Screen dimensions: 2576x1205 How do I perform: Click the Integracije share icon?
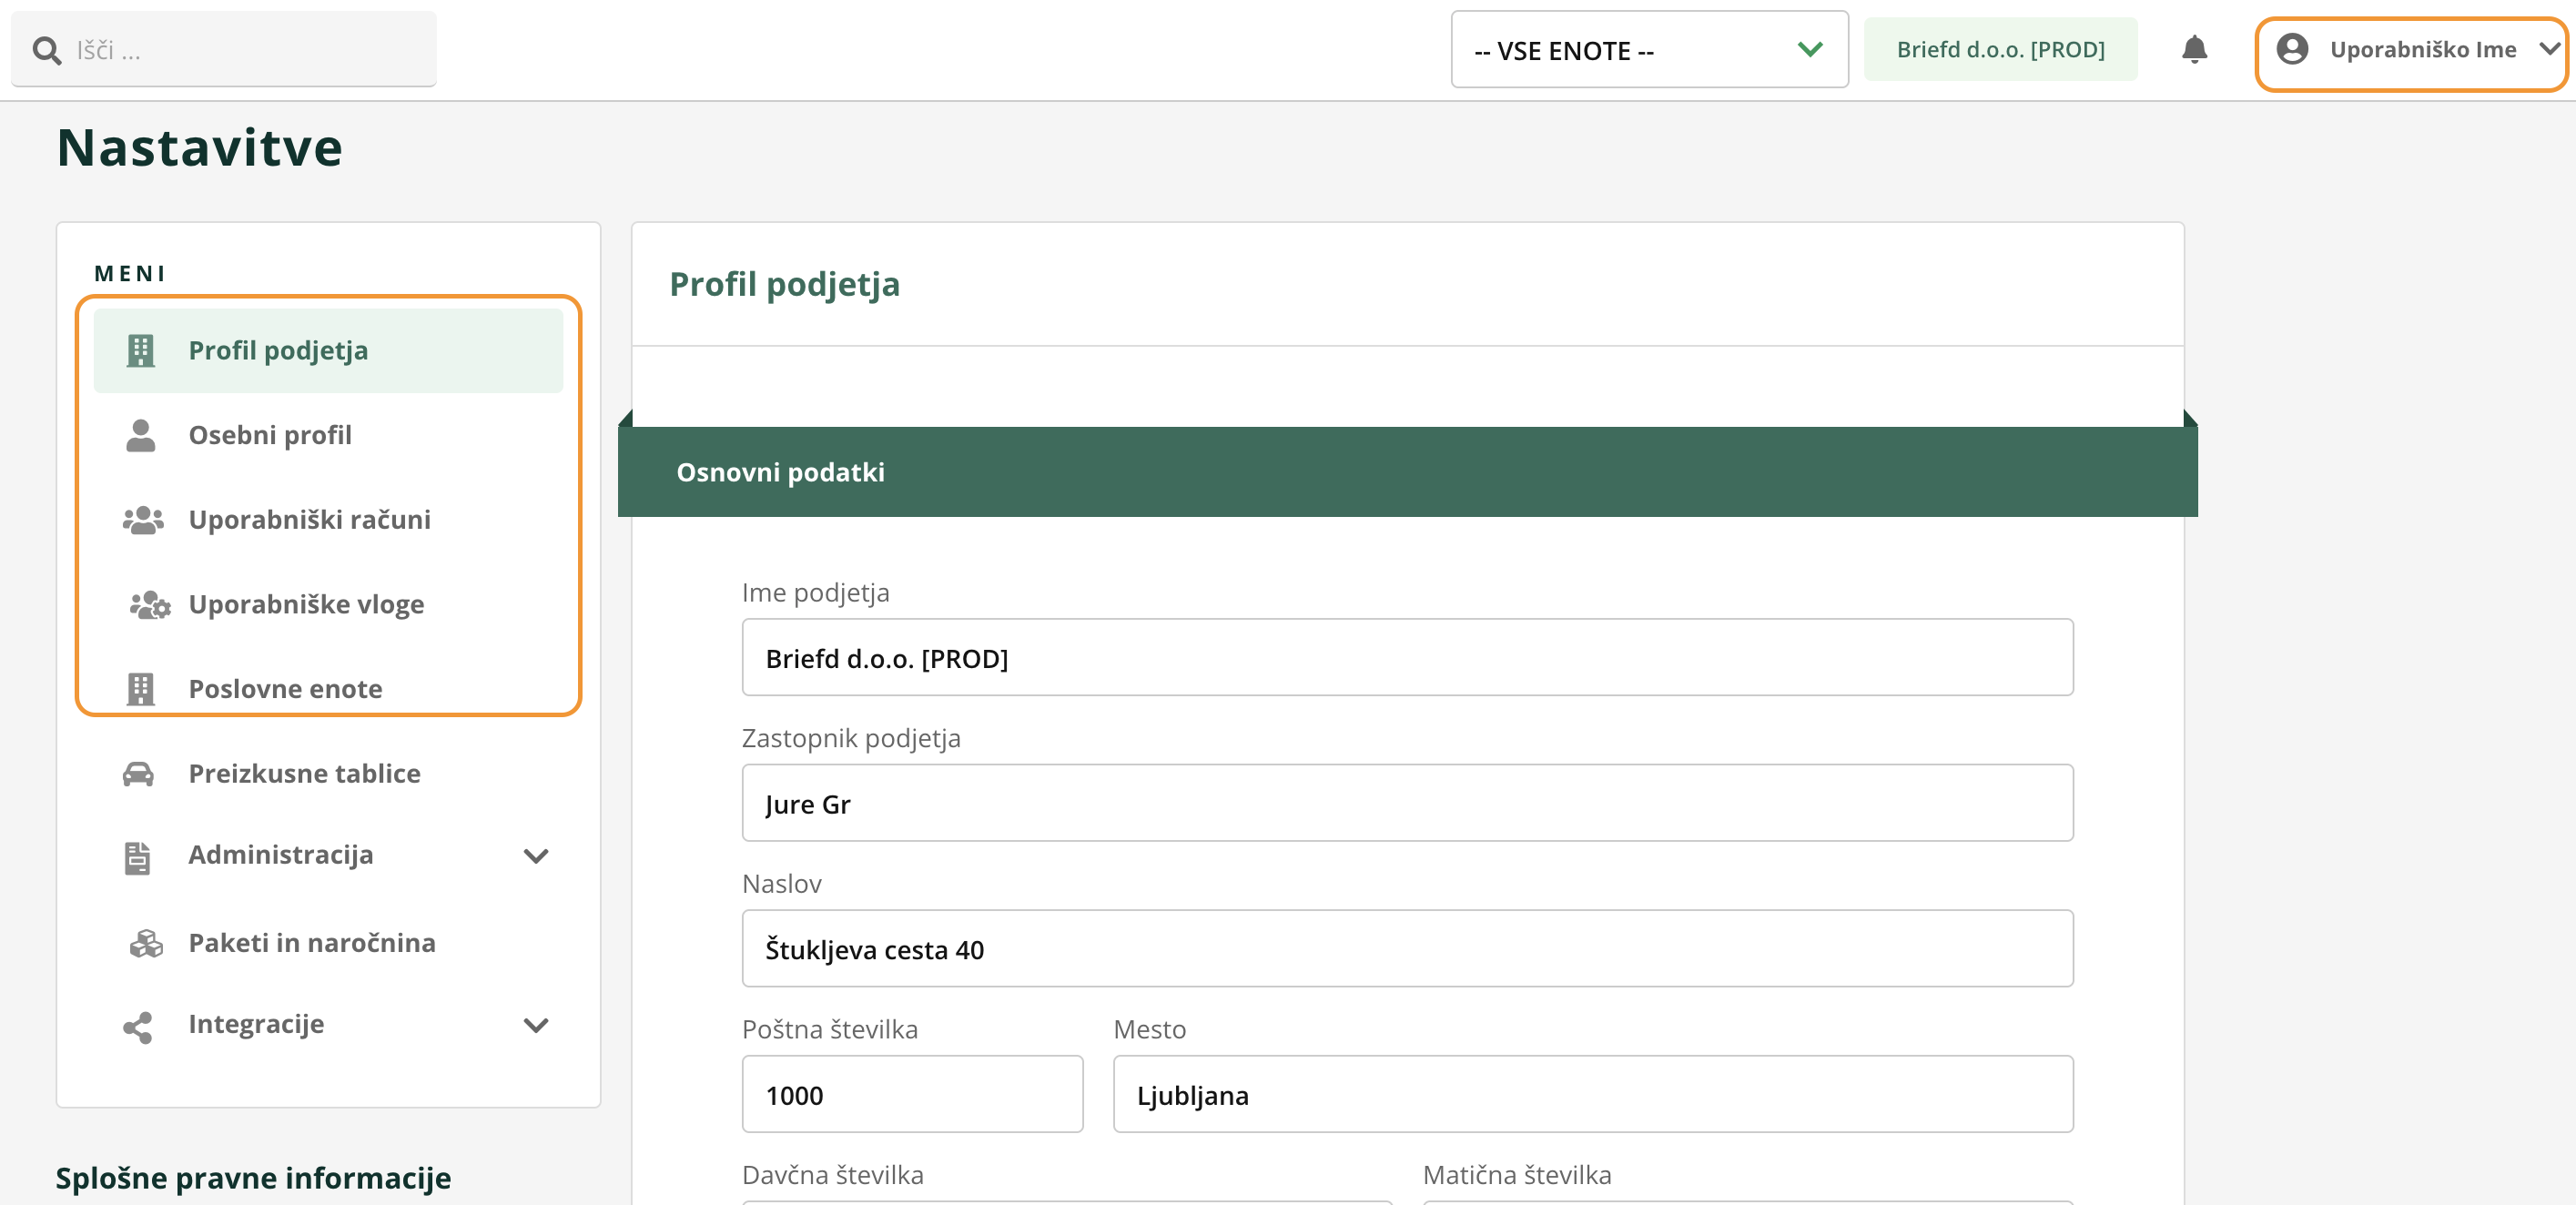[x=138, y=1026]
